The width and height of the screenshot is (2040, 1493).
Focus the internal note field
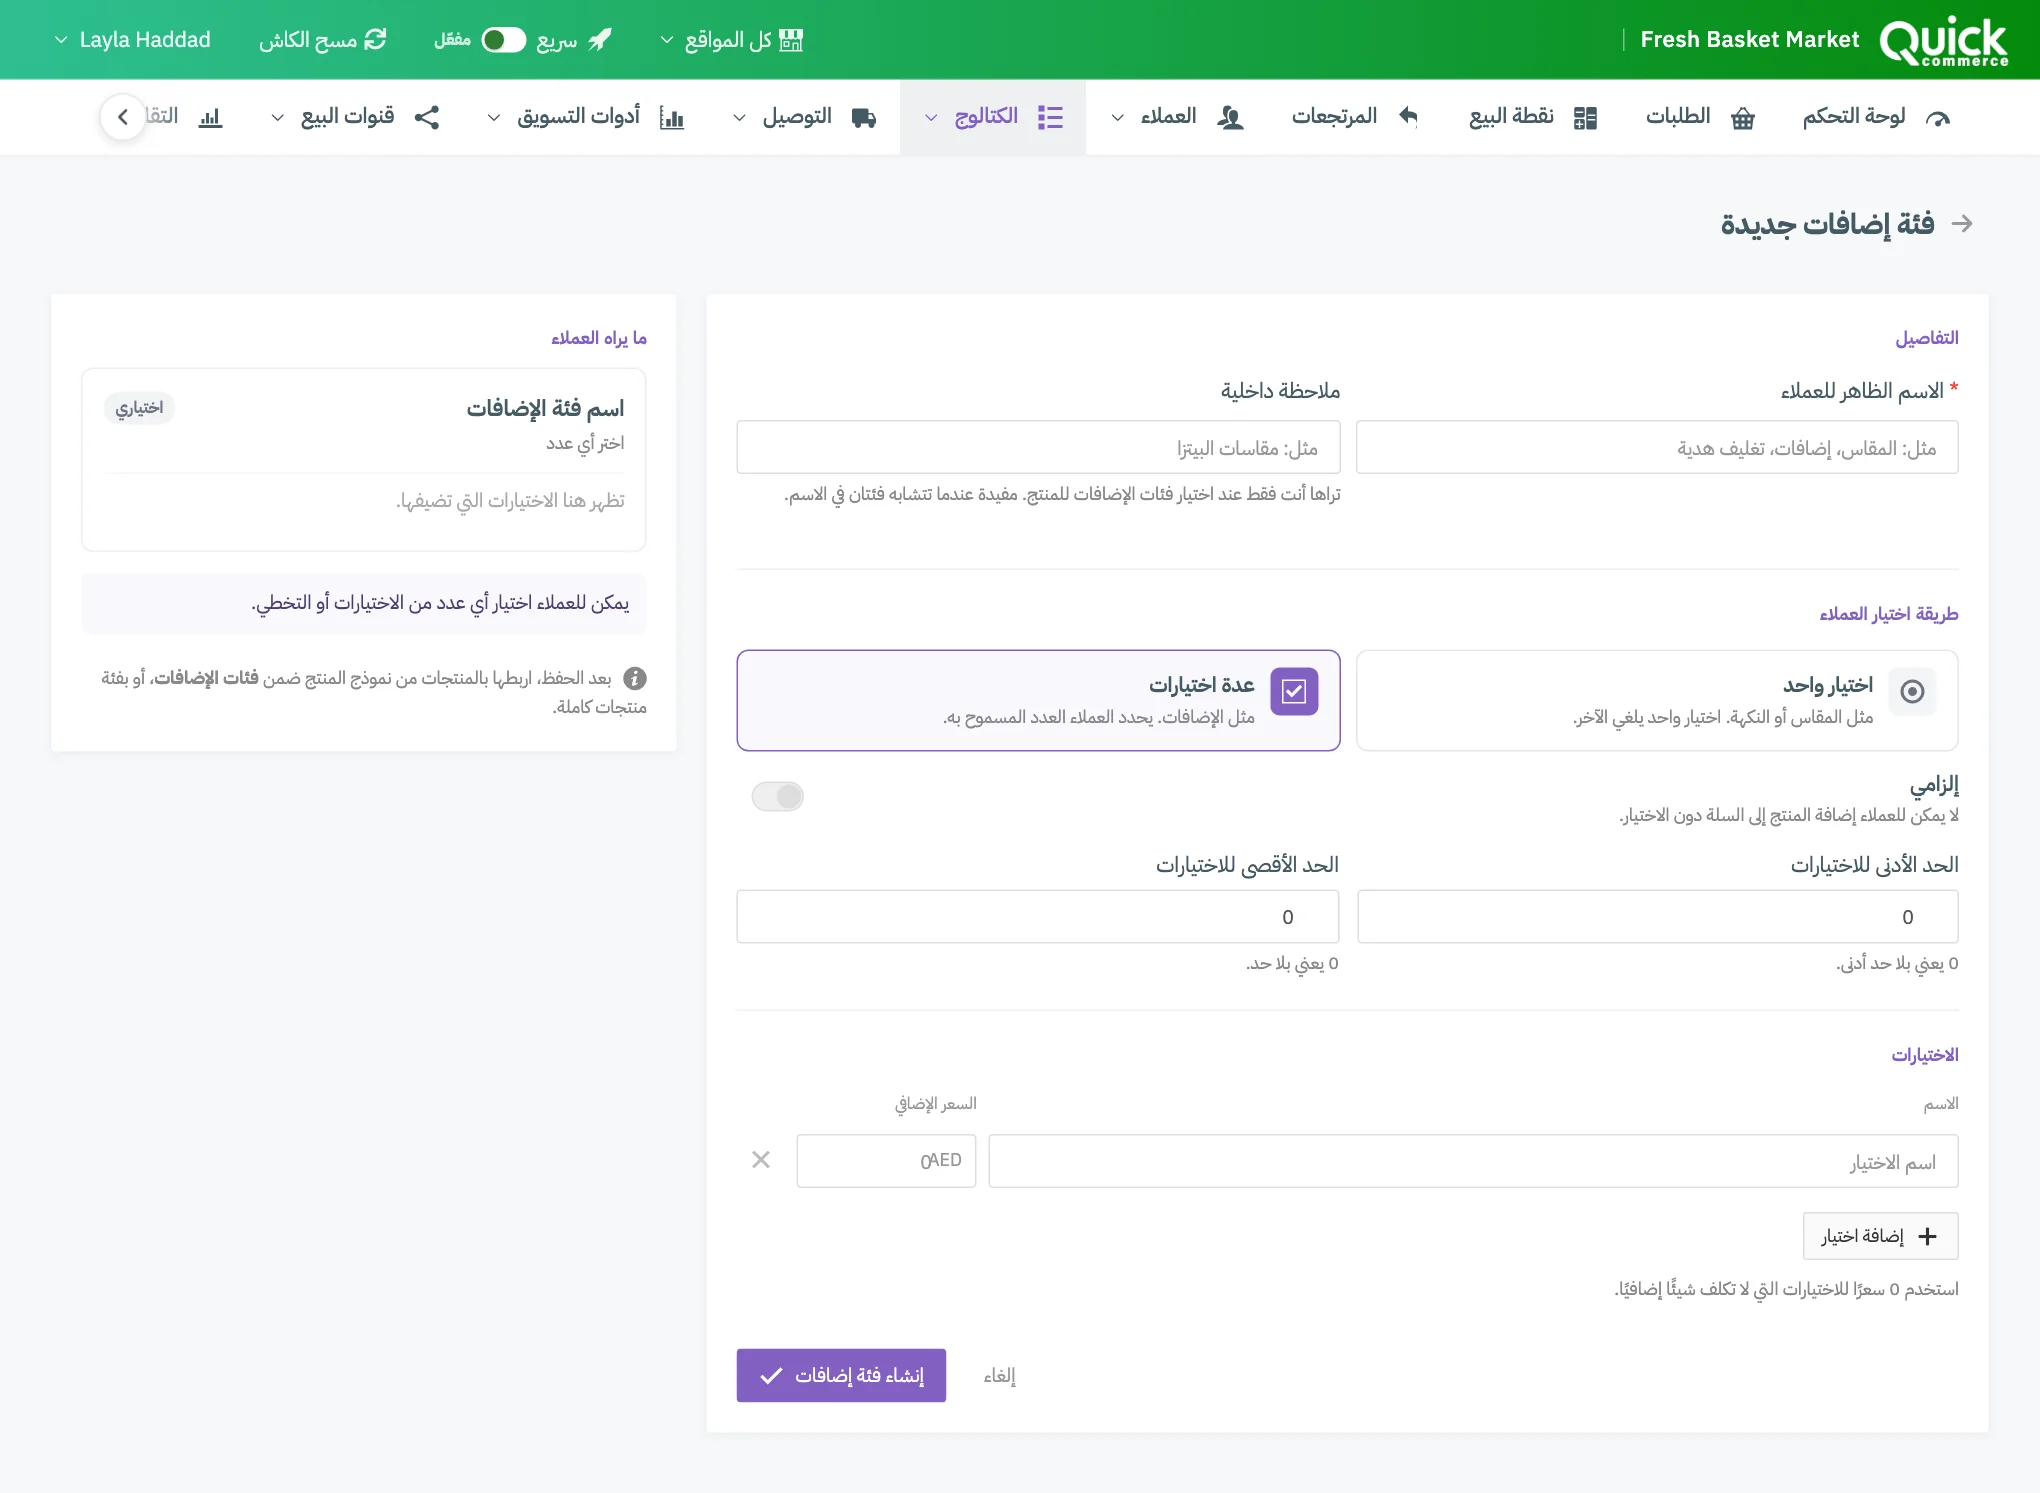click(1038, 448)
